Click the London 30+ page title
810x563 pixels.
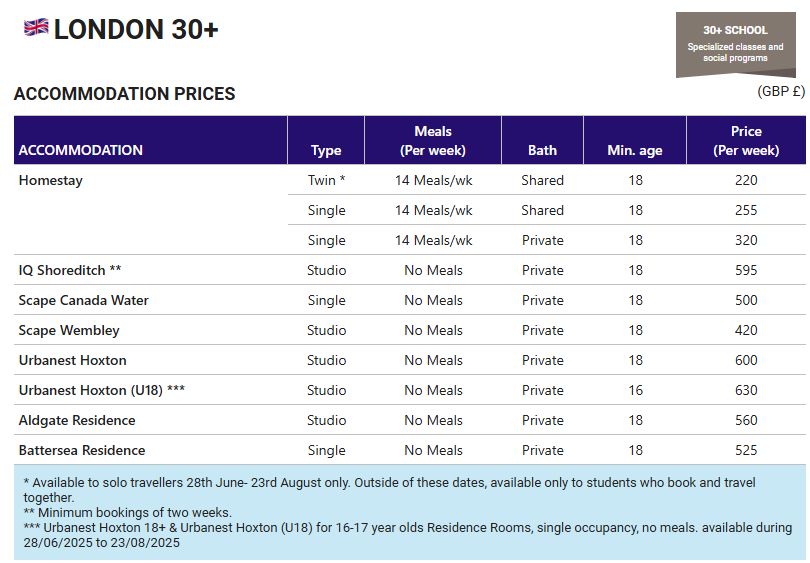pyautogui.click(x=136, y=29)
